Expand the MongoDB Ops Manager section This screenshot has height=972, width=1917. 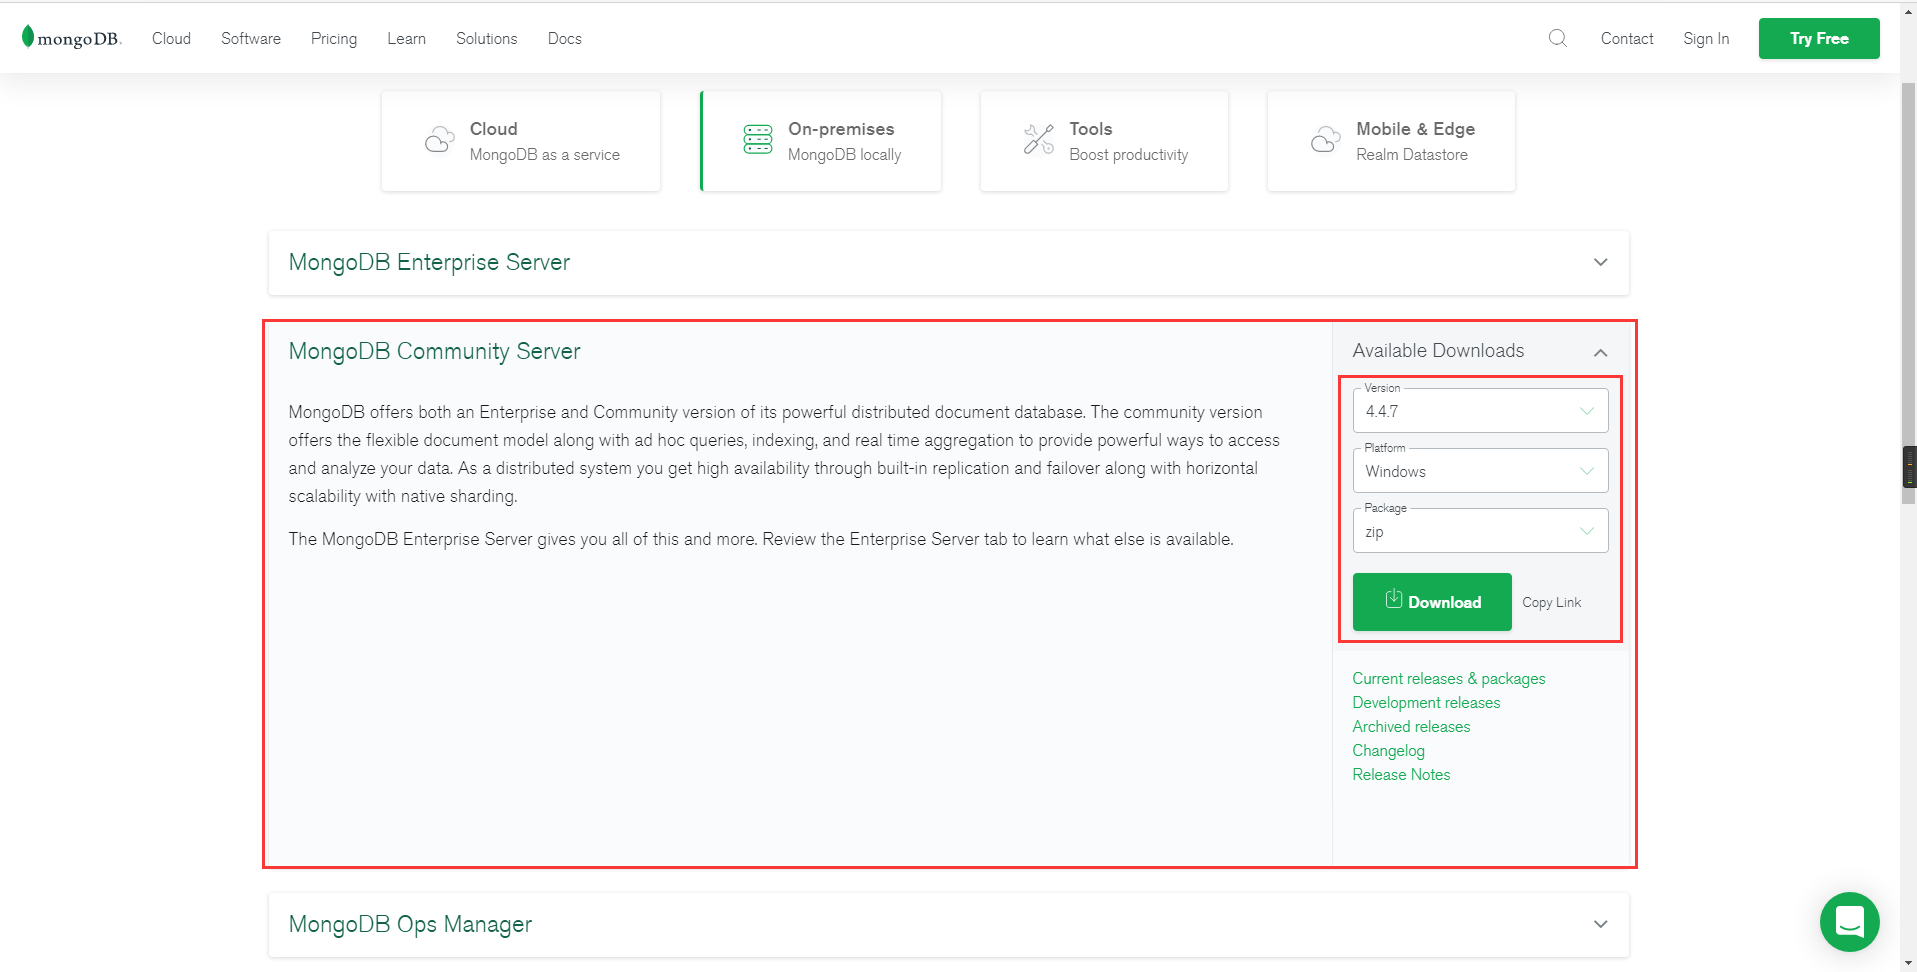pyautogui.click(x=949, y=925)
